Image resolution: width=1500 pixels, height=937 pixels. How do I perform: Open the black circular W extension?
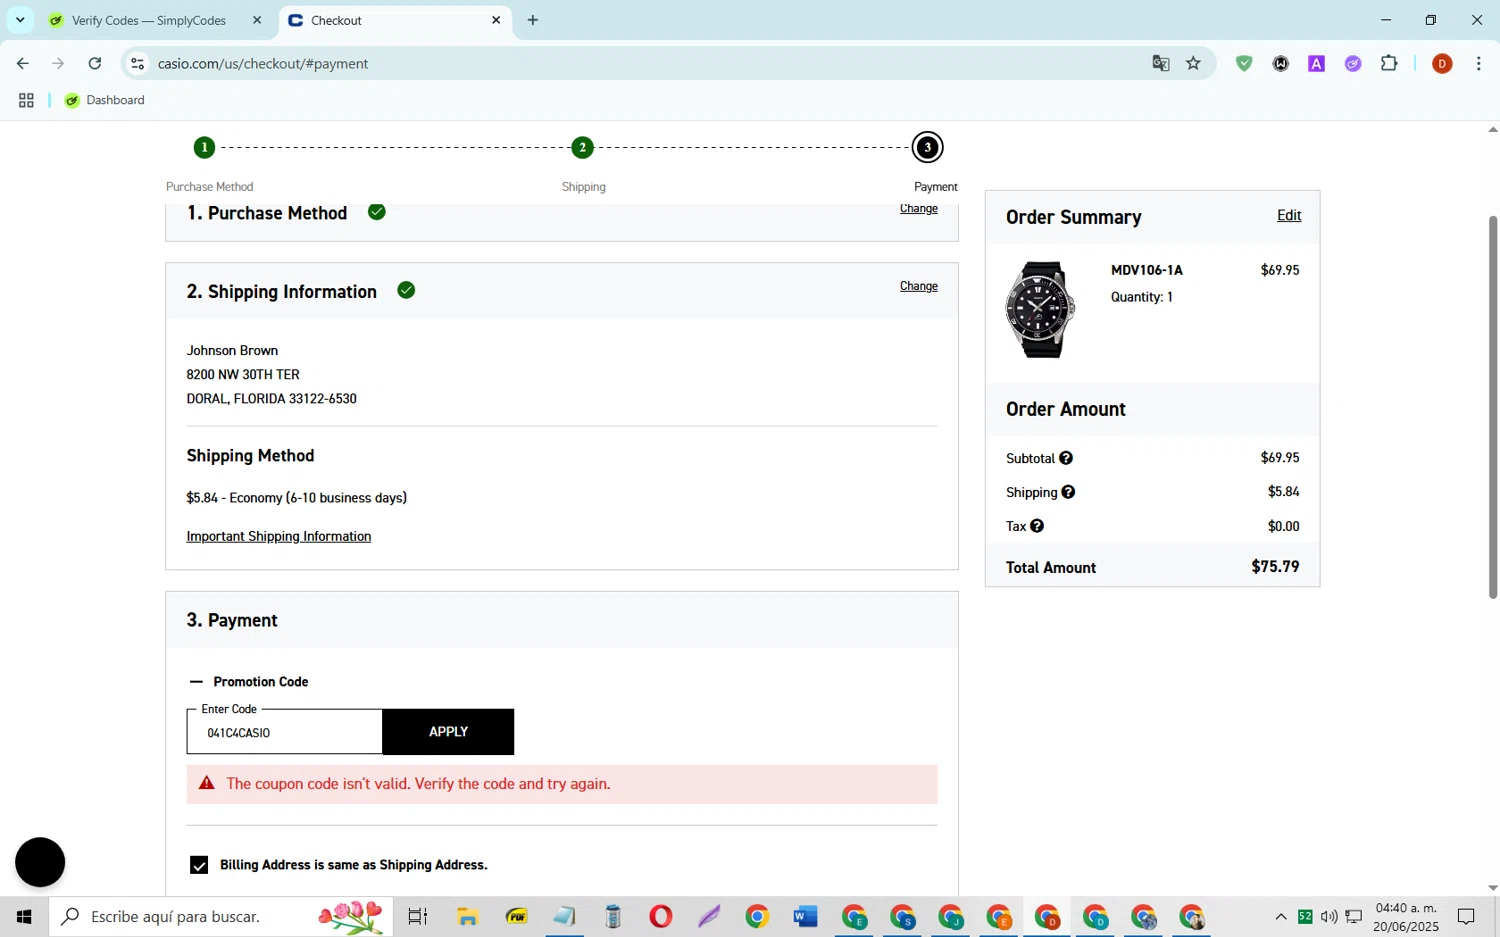tap(1280, 63)
